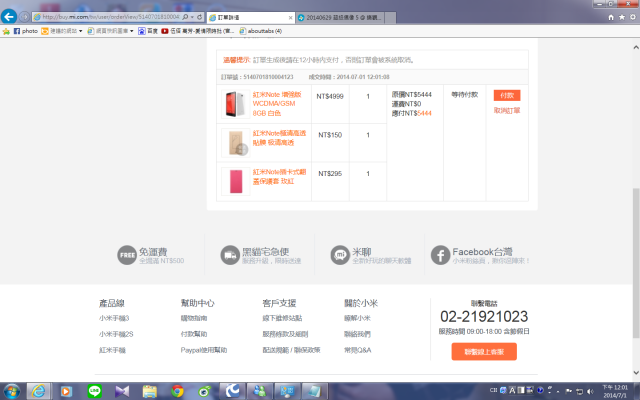The height and width of the screenshot is (400, 640).
Task: Open the Redmi Note screen protector link
Action: tap(279, 138)
